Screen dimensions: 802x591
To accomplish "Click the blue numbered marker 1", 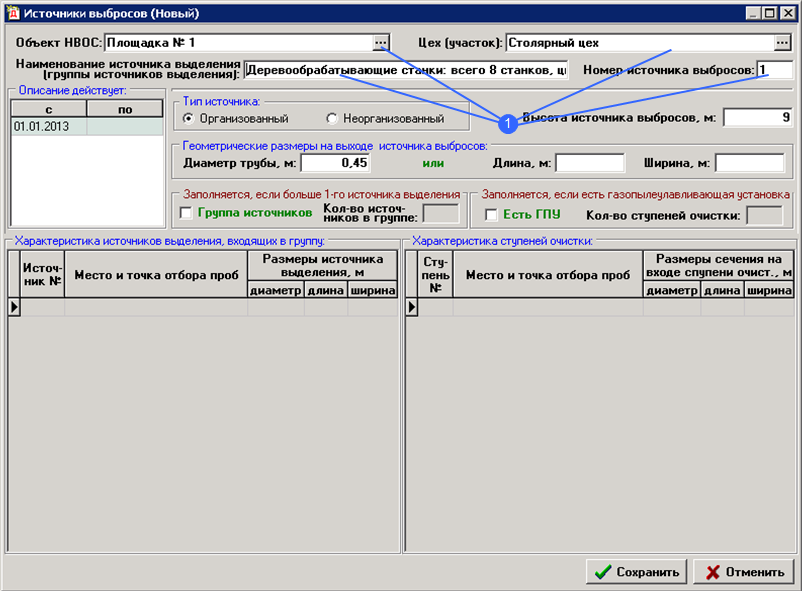I will [x=507, y=123].
